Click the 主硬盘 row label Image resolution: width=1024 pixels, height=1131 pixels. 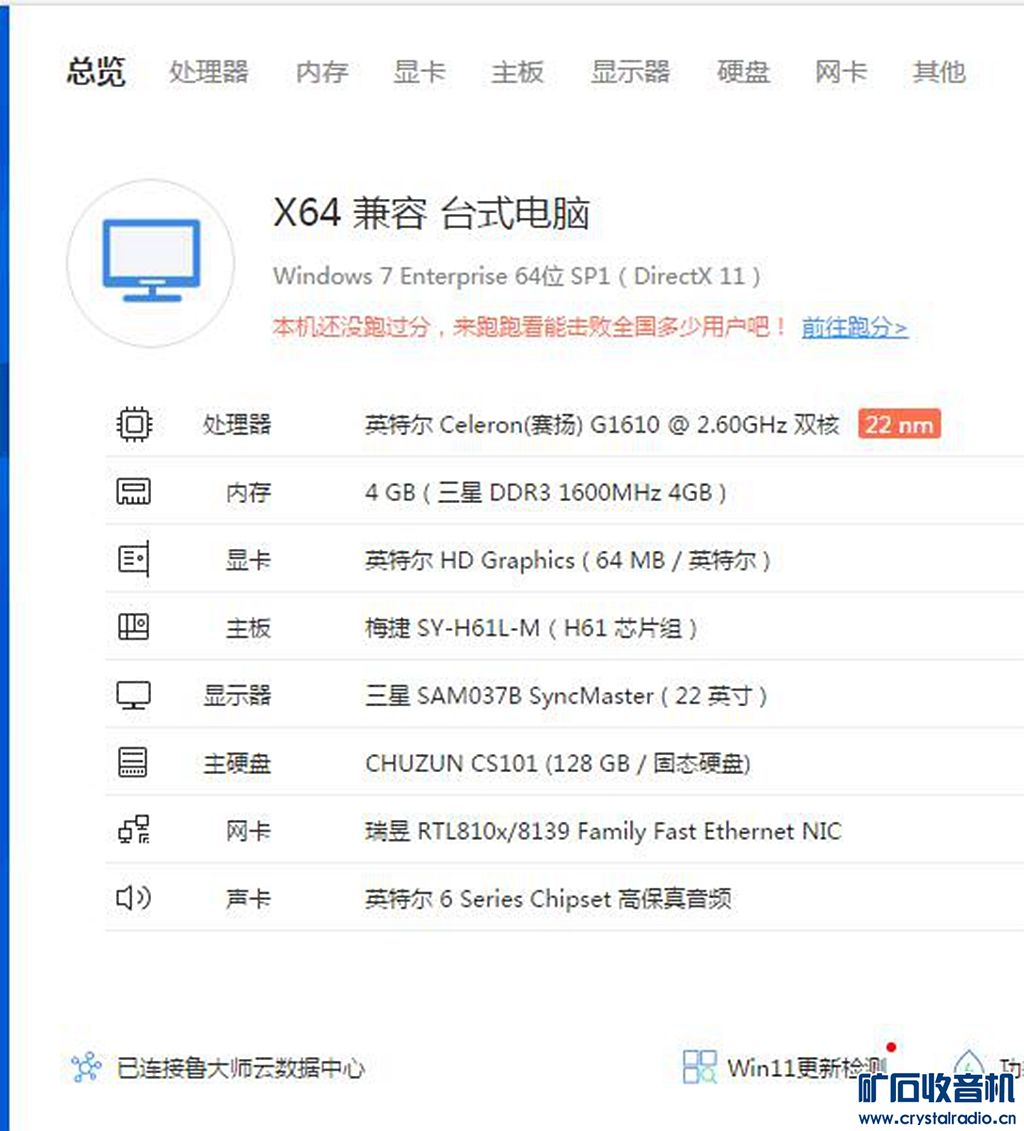coord(237,763)
